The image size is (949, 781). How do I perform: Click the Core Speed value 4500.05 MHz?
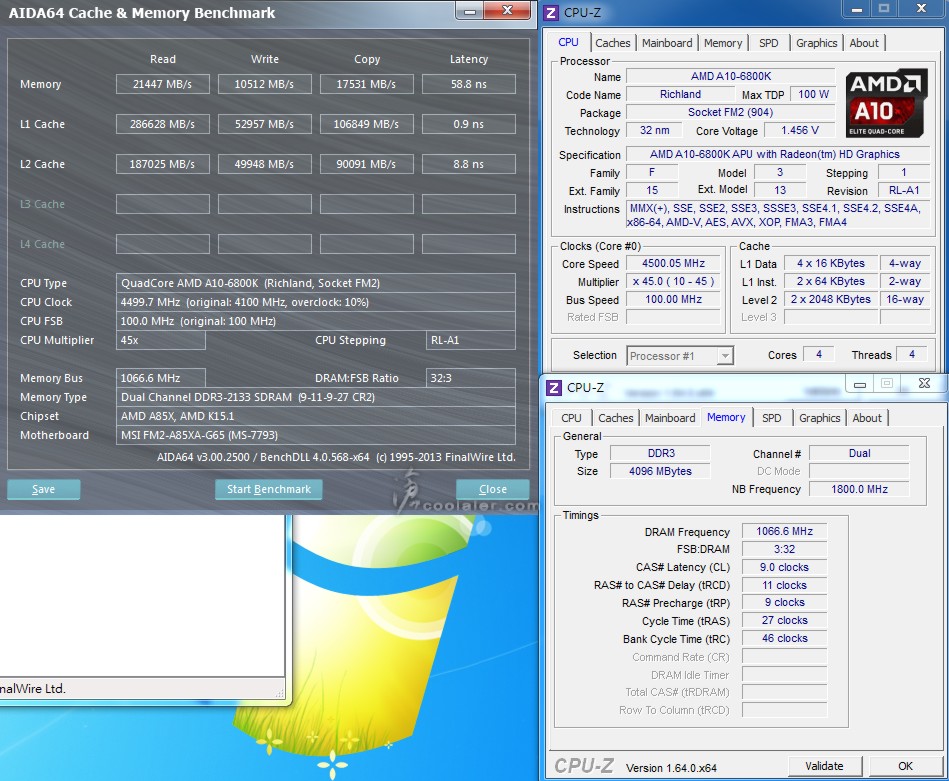point(673,263)
